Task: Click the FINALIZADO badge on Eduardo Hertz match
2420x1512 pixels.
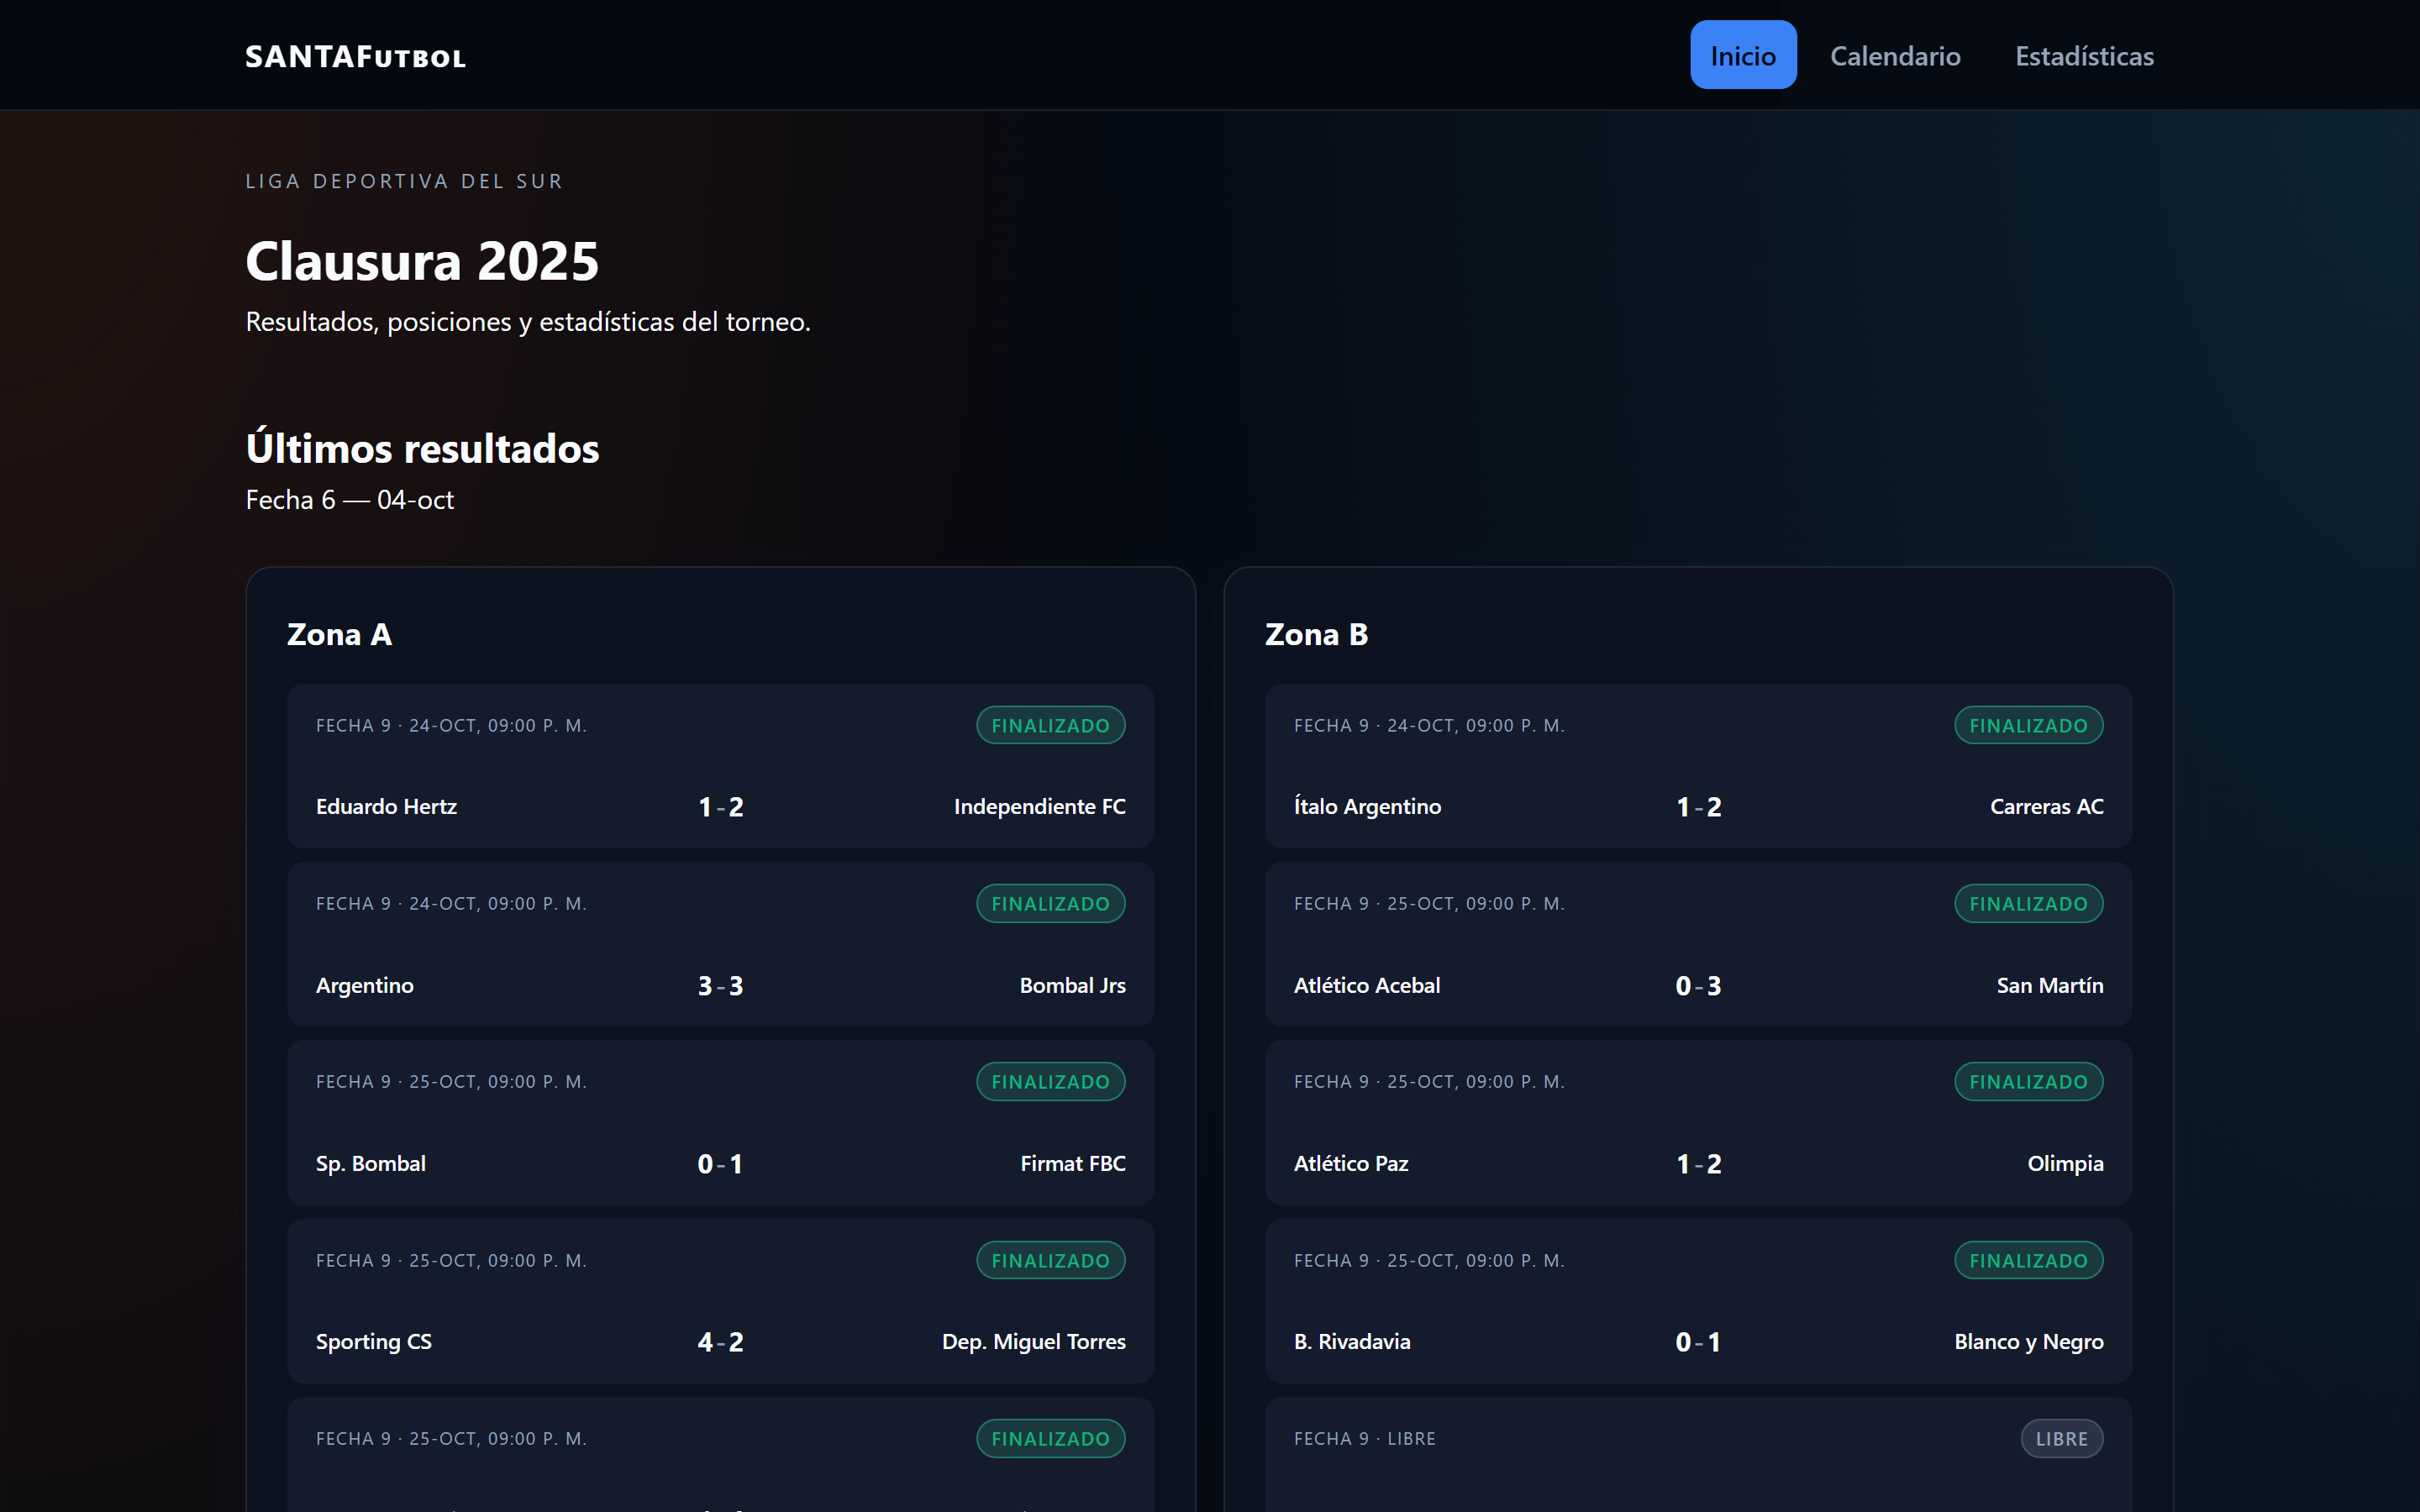Action: click(x=1050, y=726)
